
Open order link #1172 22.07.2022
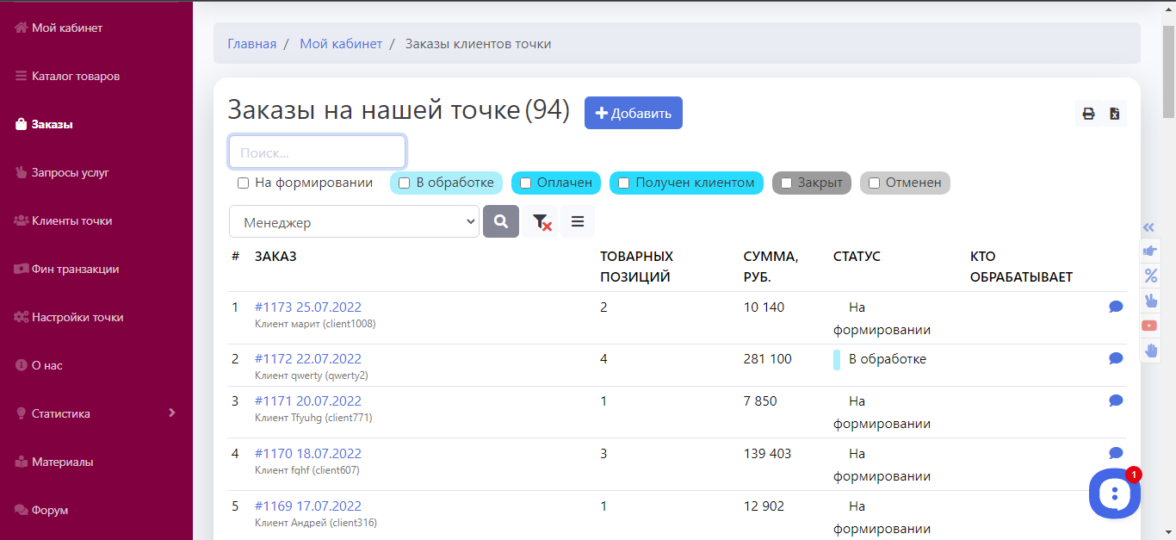coord(308,359)
